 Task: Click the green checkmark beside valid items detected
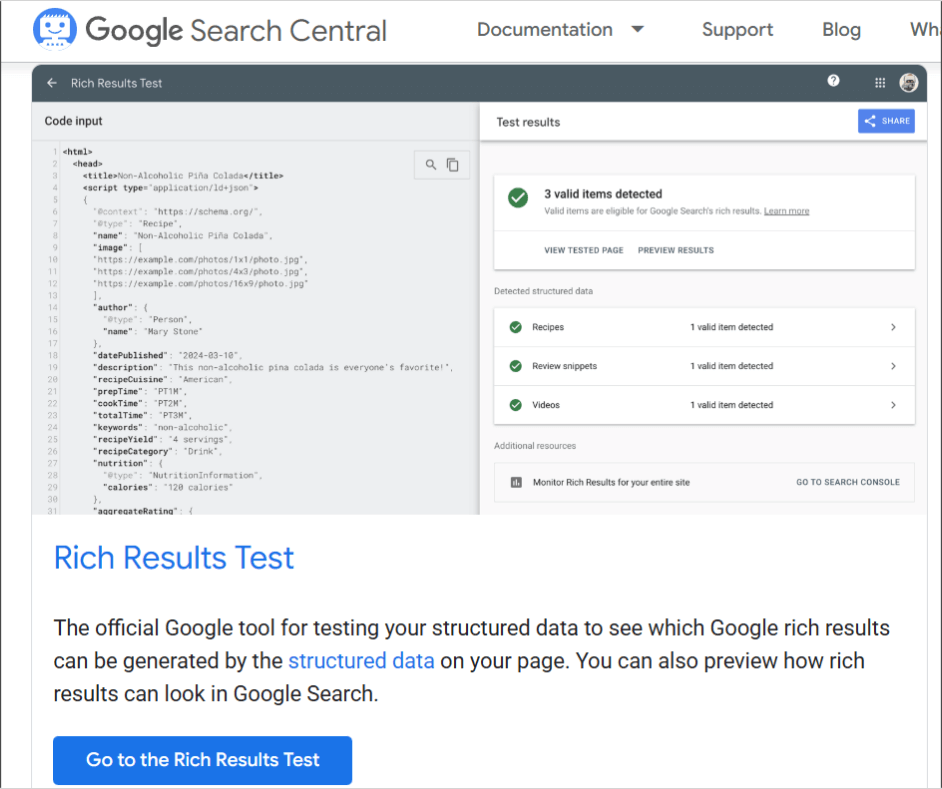pyautogui.click(x=517, y=199)
